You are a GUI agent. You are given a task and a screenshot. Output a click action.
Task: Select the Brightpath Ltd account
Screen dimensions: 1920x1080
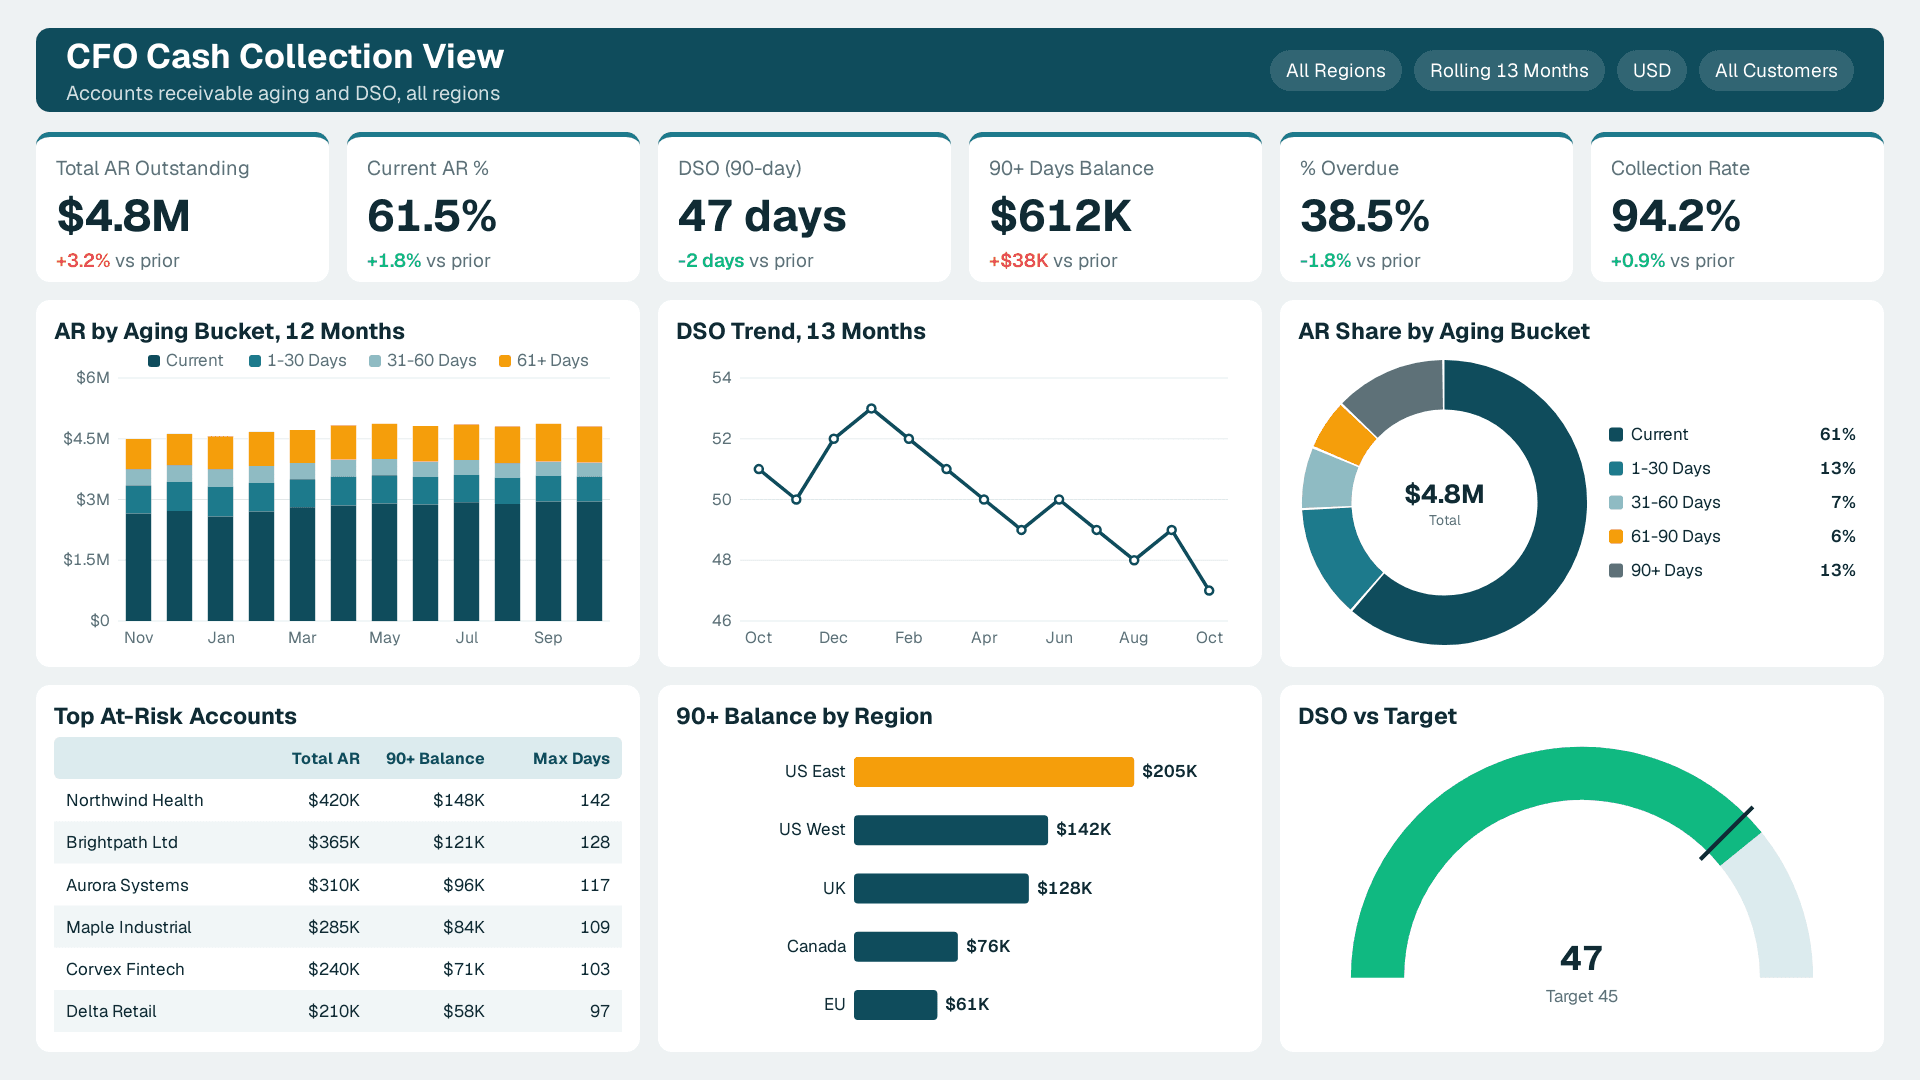click(338, 842)
